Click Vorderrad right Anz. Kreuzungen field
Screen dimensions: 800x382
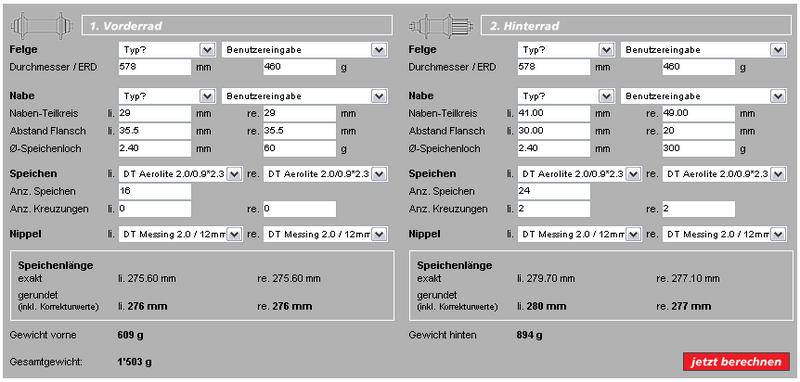click(x=299, y=209)
